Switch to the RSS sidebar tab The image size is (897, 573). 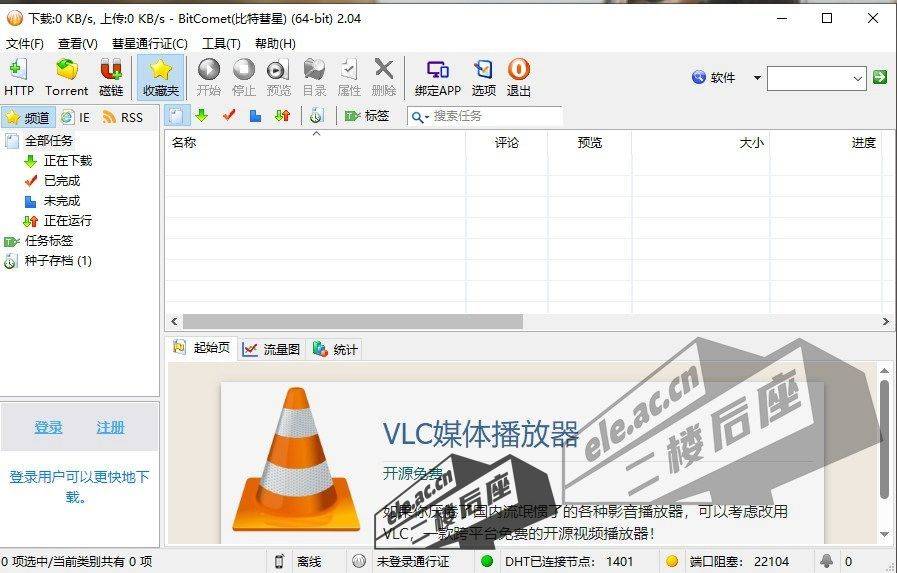122,118
